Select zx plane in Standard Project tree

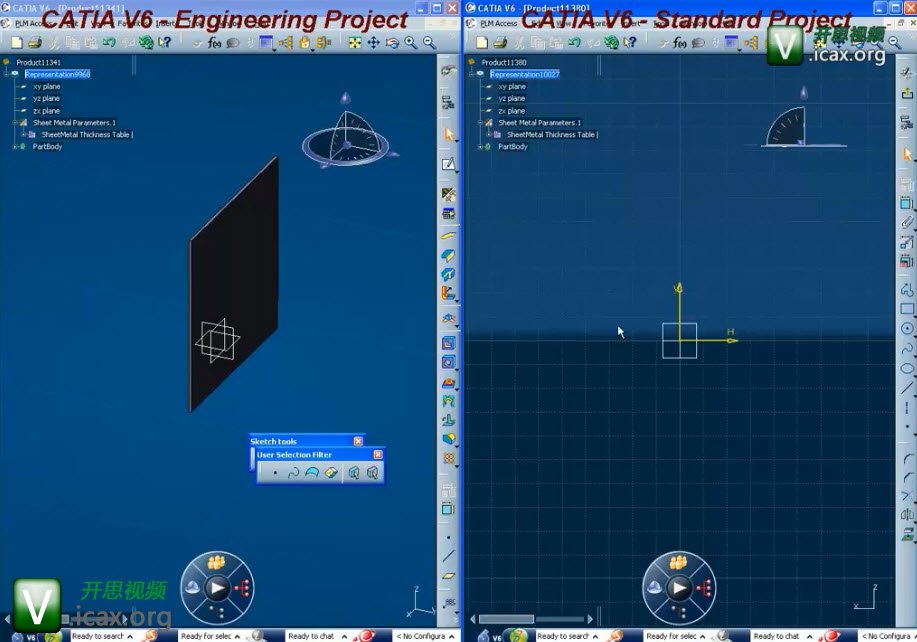512,111
